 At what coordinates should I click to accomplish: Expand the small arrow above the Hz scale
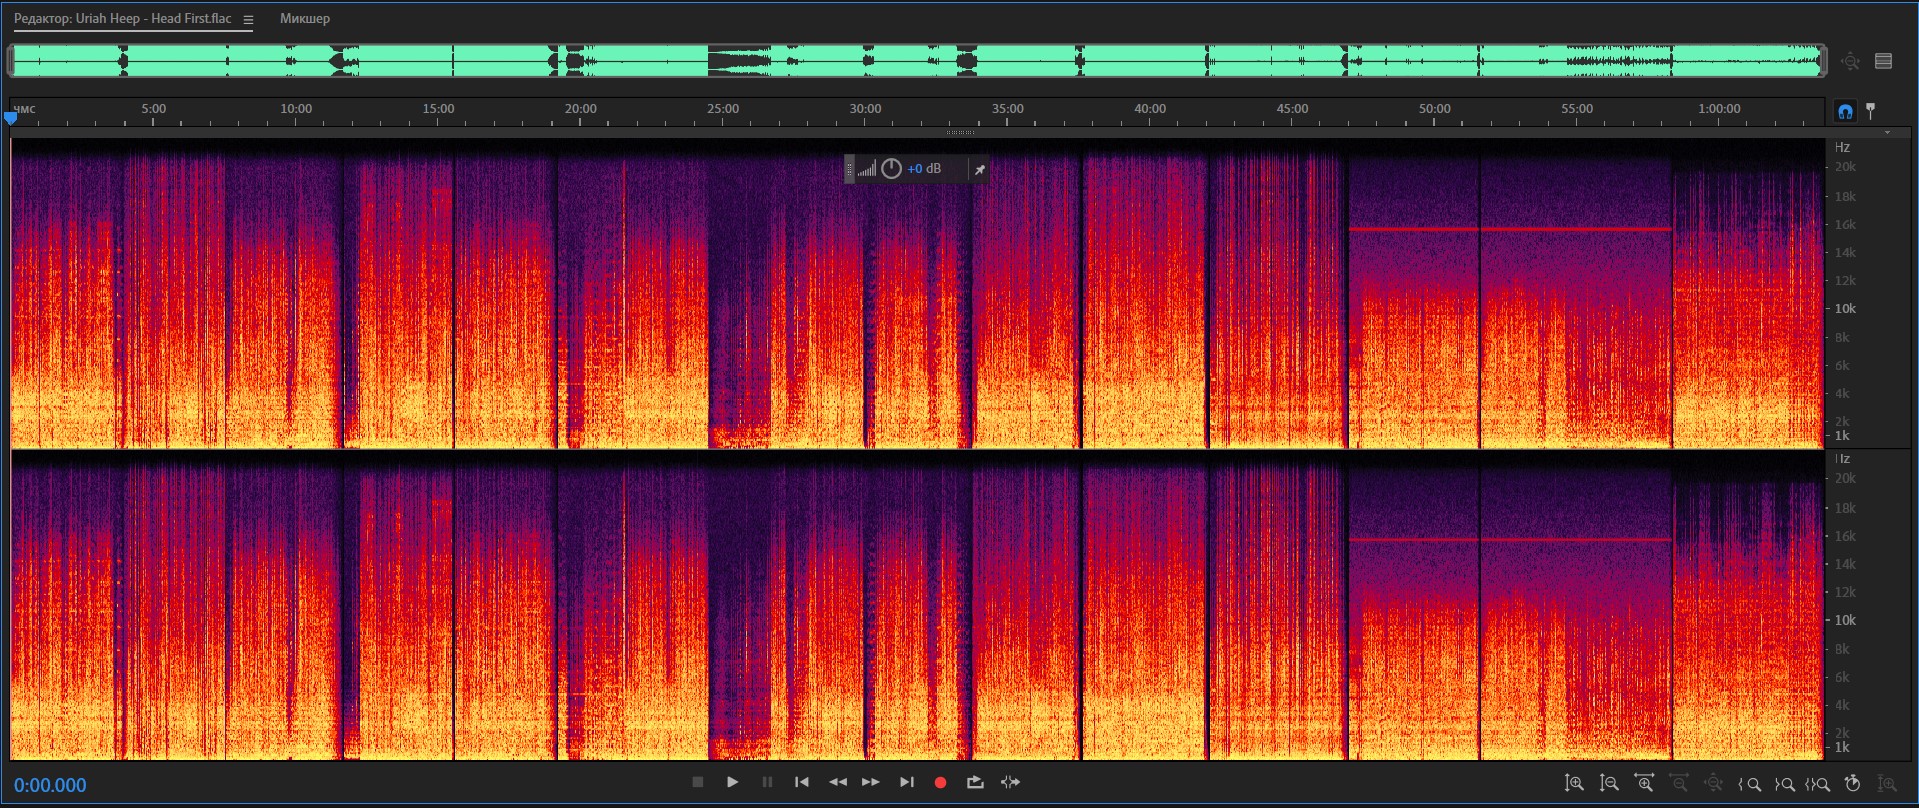1887,133
